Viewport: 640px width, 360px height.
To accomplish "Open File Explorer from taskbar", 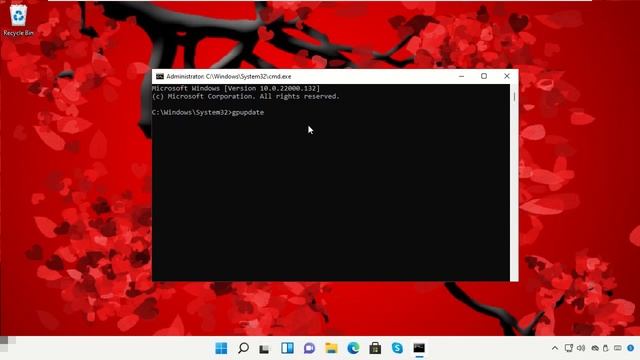I will point(331,348).
